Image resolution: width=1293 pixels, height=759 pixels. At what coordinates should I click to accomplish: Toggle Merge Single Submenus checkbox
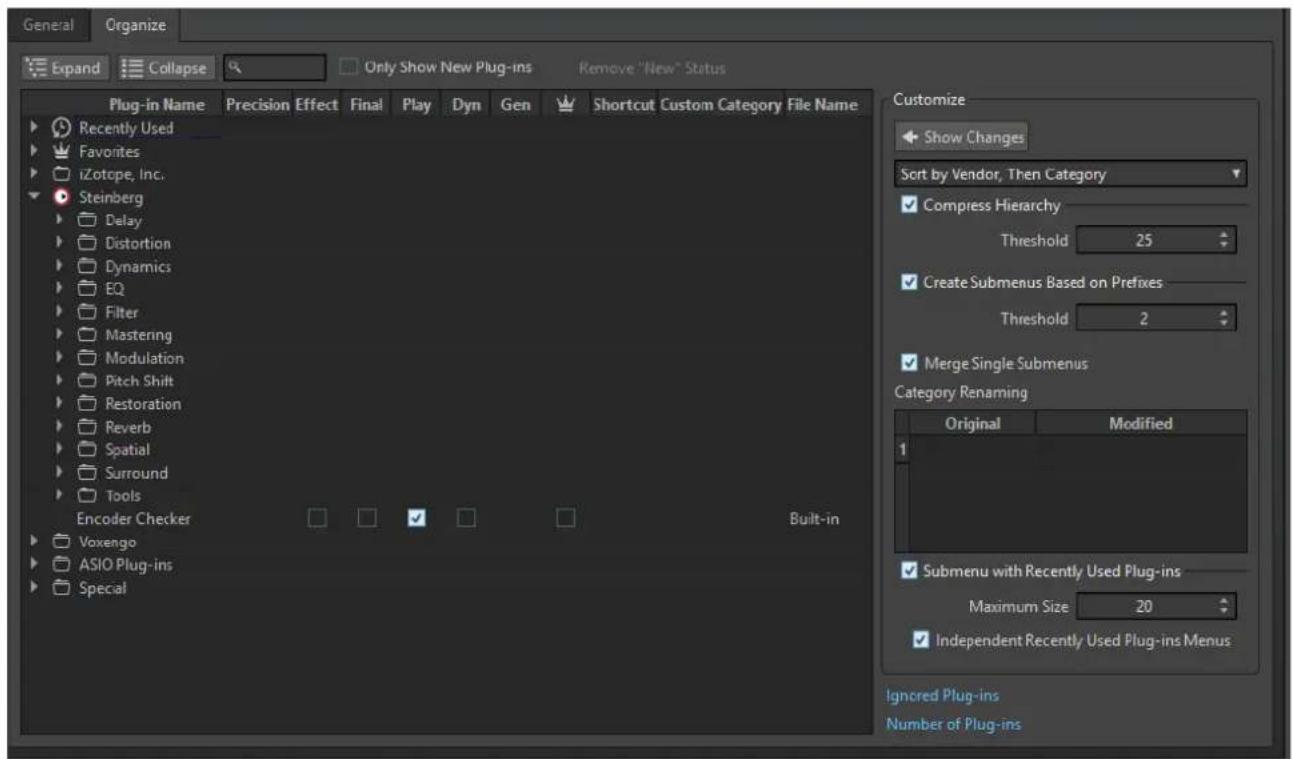(x=909, y=364)
